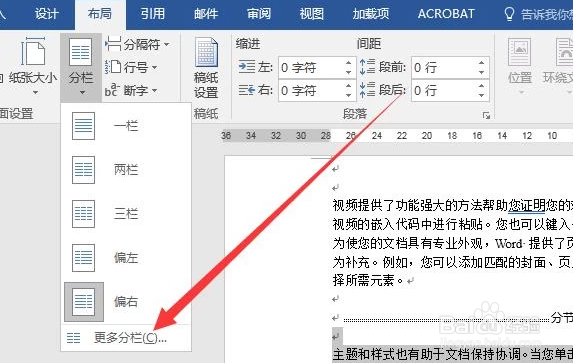Click the left-biased column thumbnail icon

click(x=83, y=258)
